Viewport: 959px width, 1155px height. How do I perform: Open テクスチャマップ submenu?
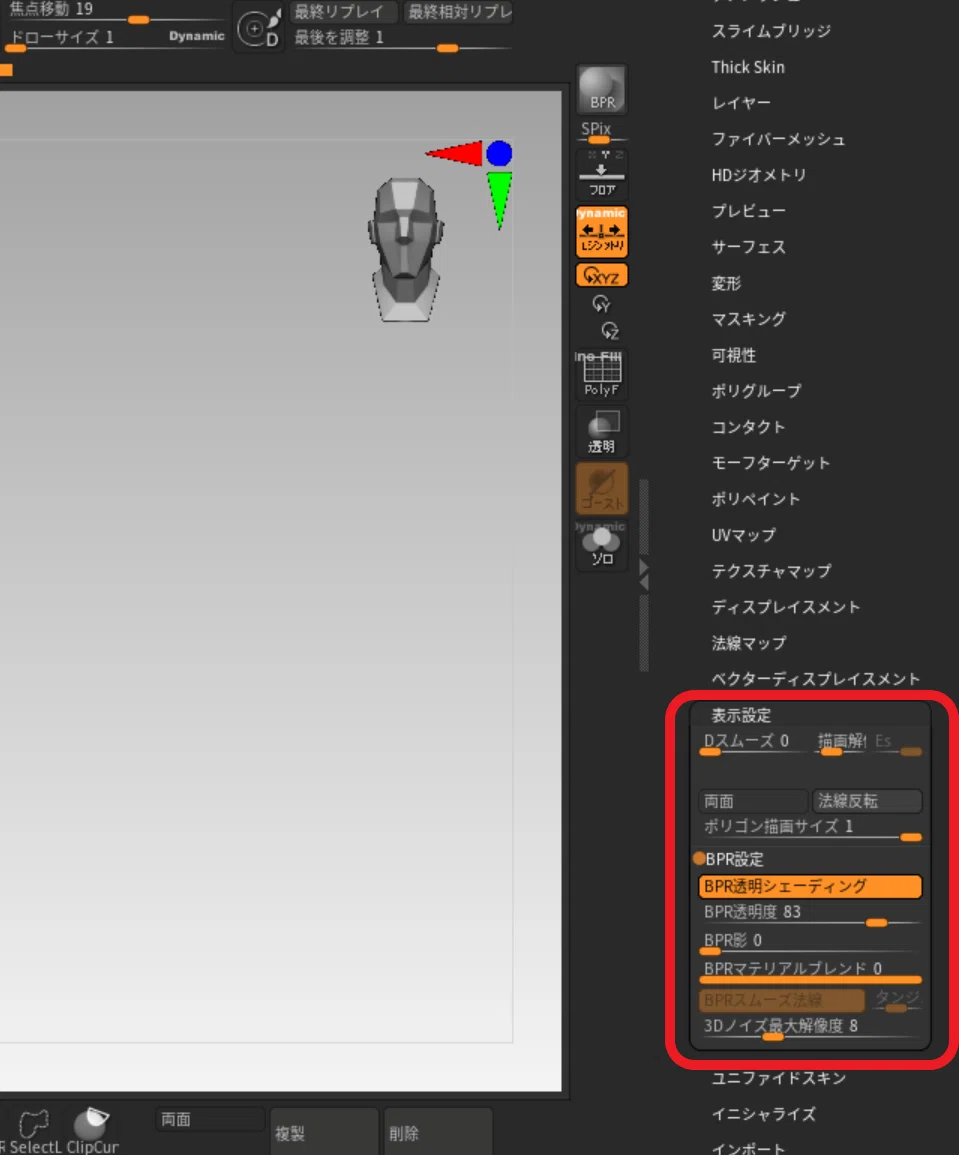click(x=770, y=572)
